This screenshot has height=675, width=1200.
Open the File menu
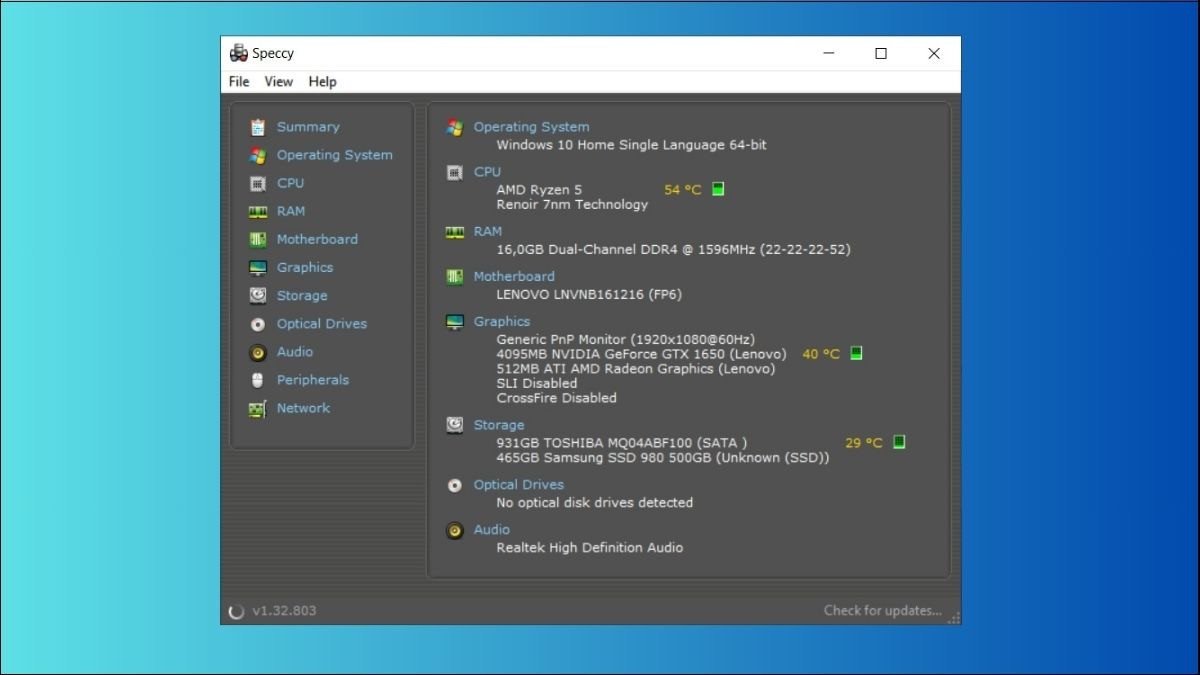click(238, 81)
